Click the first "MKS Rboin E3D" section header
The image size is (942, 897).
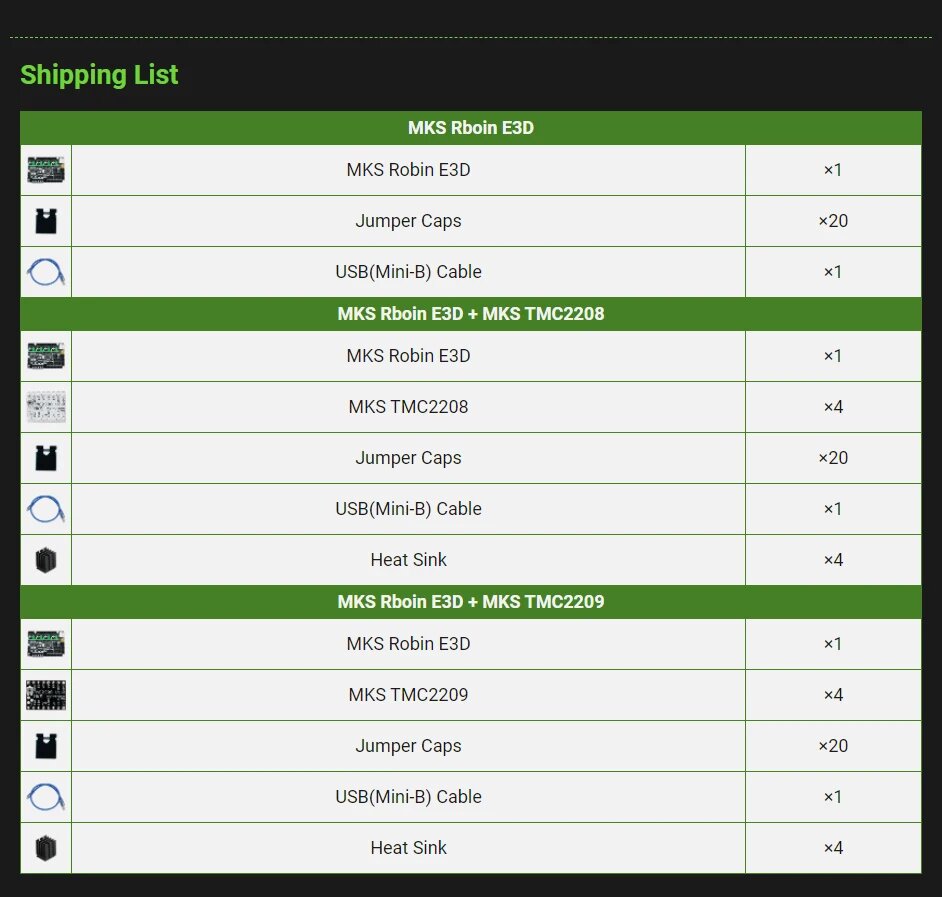470,128
